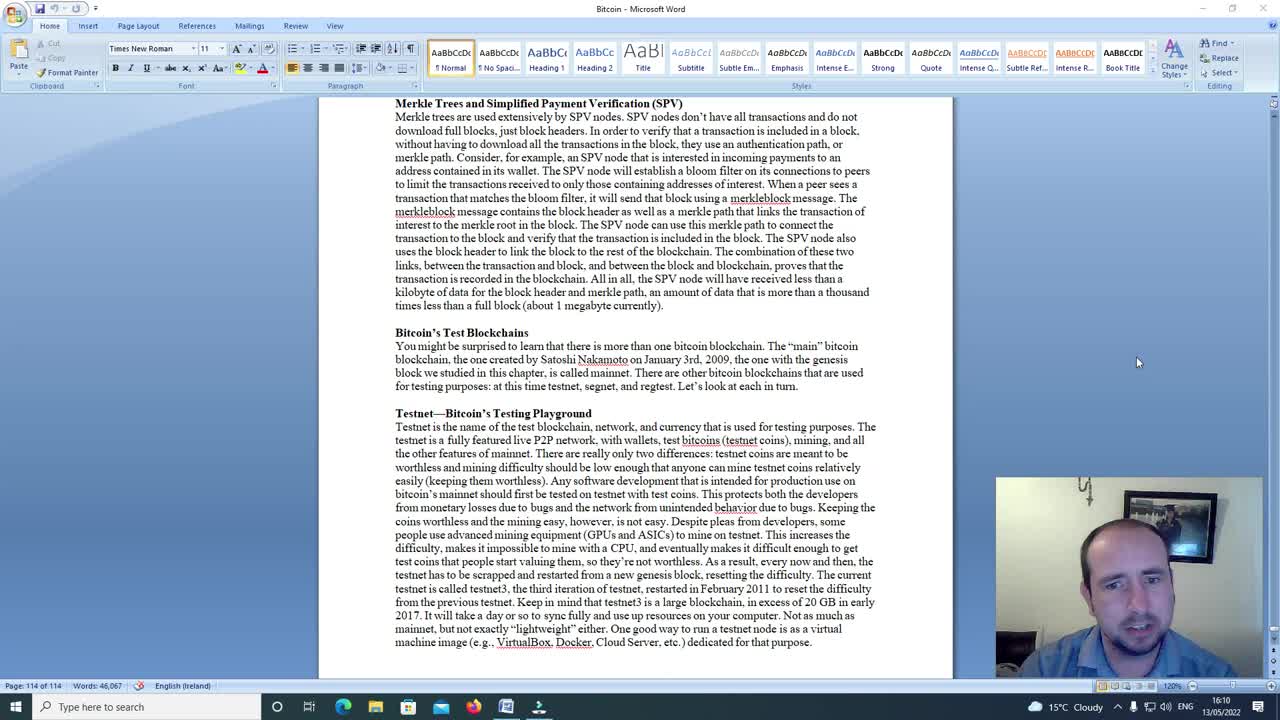Save the document from Quick Access toolbar
The width and height of the screenshot is (1280, 720).
(x=40, y=8)
